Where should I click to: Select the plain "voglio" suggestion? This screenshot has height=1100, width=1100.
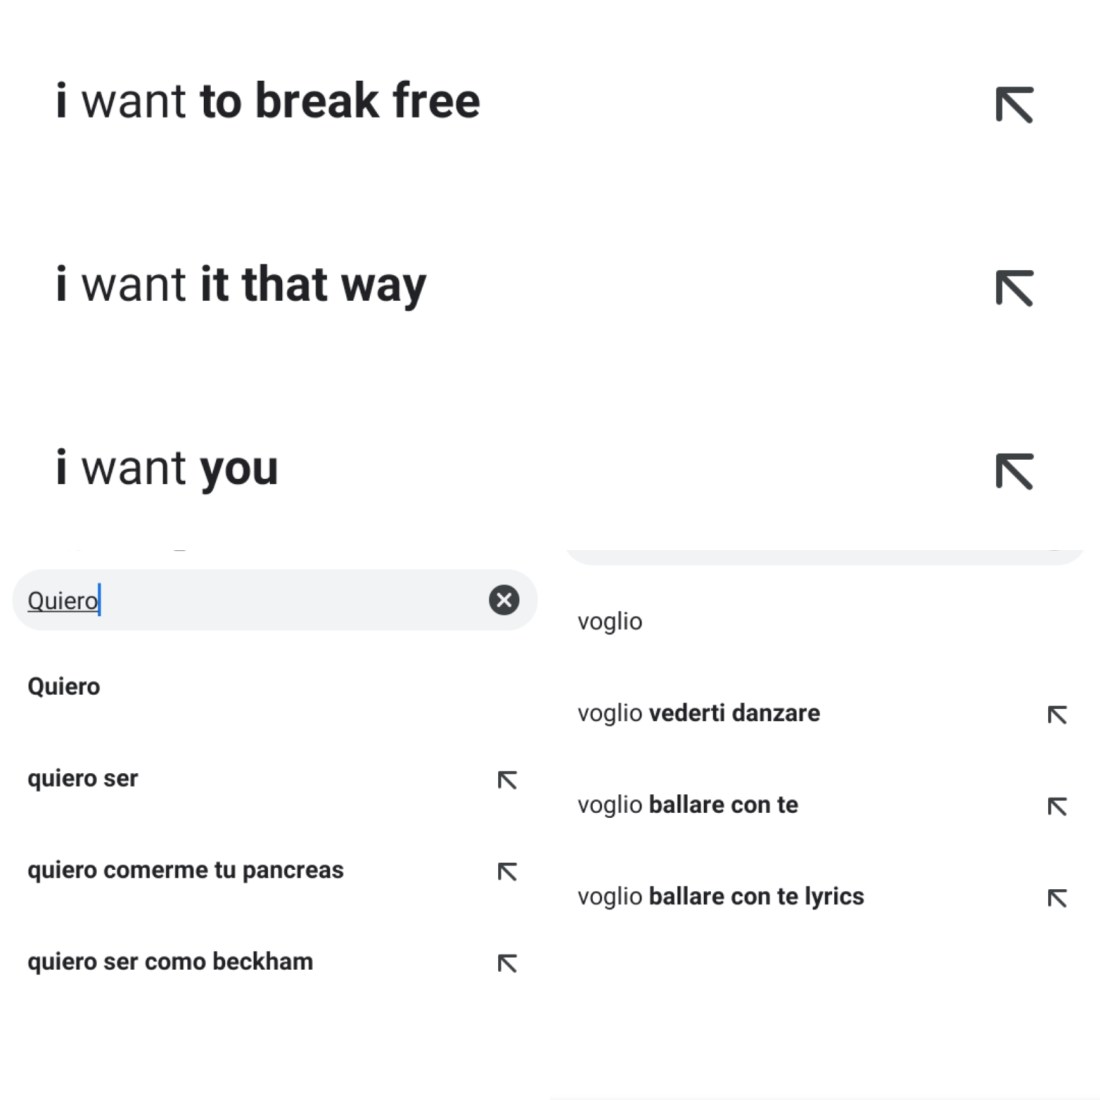pos(610,622)
